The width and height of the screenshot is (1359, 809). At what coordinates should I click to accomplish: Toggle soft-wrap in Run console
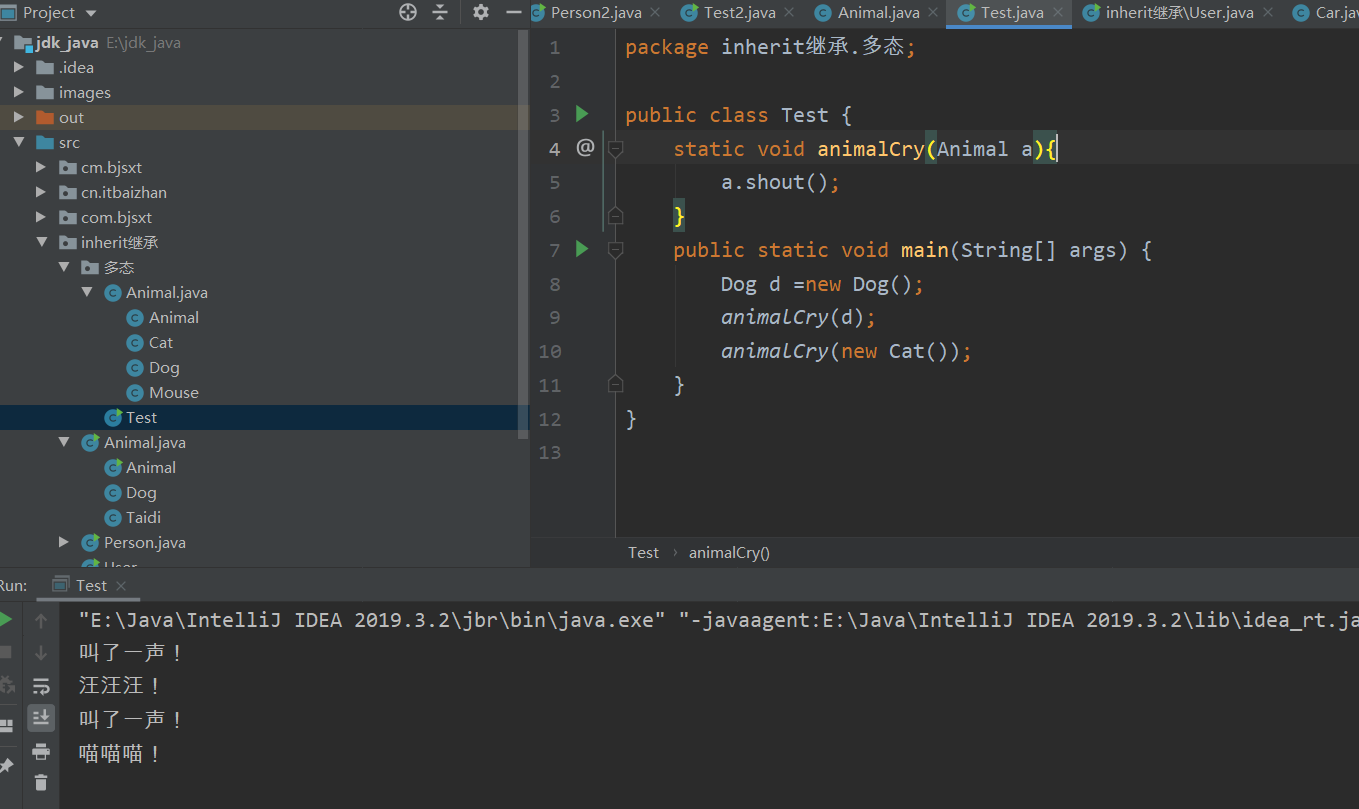(41, 686)
